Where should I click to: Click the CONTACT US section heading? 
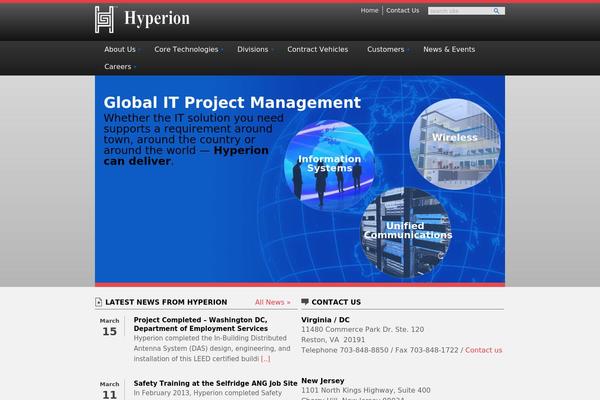[x=336, y=302]
